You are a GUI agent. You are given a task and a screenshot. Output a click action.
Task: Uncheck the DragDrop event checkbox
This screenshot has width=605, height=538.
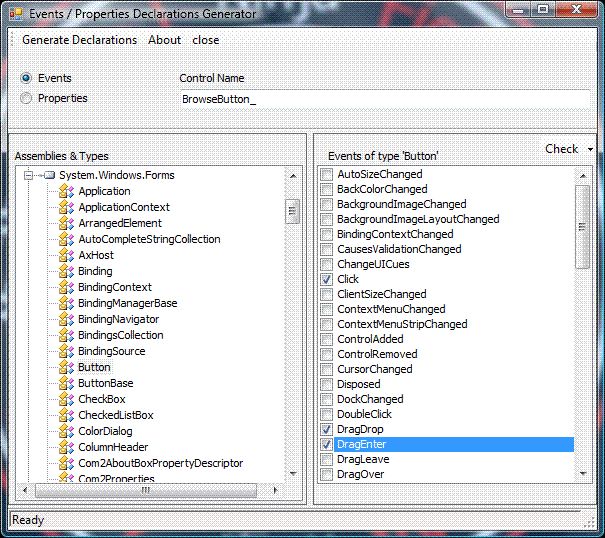tap(326, 430)
